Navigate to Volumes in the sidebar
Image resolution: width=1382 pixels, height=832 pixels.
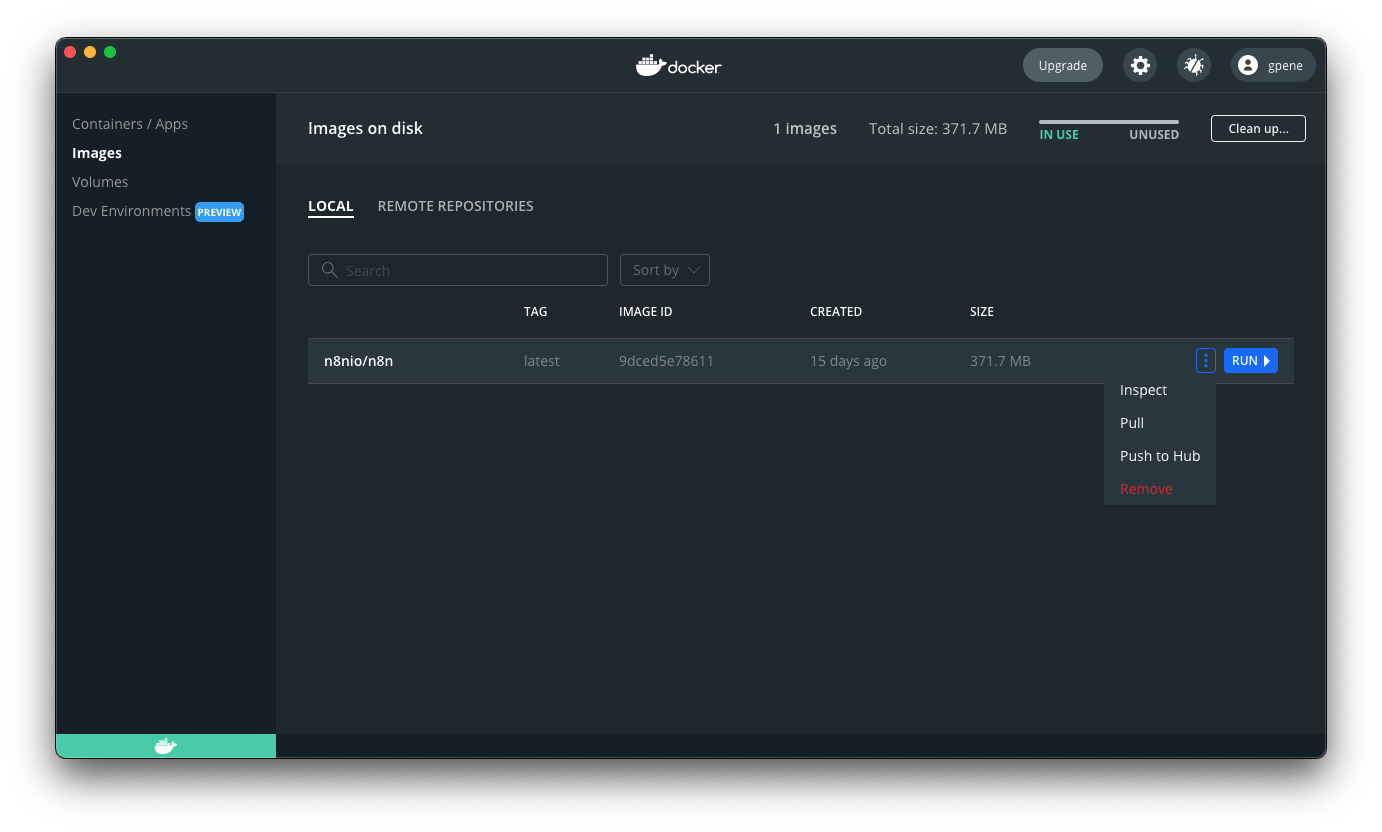[x=100, y=181]
